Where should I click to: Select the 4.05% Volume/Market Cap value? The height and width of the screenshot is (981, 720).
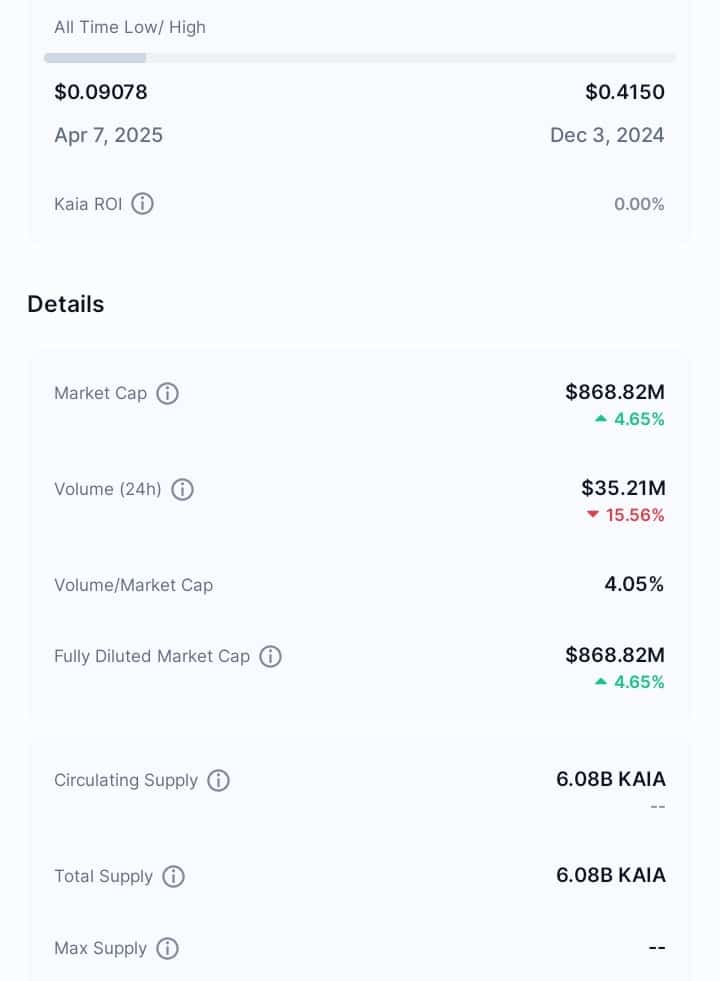coord(634,584)
